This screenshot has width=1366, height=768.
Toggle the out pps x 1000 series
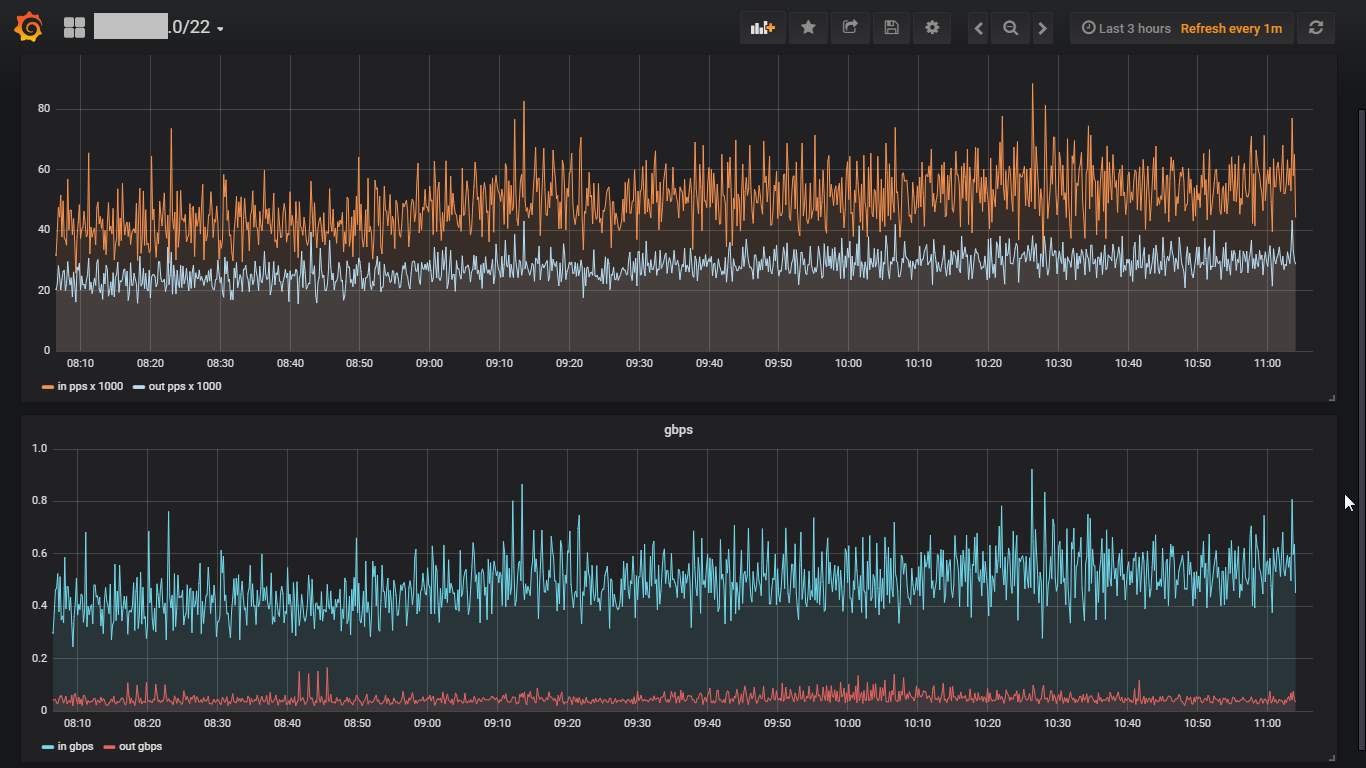[184, 386]
